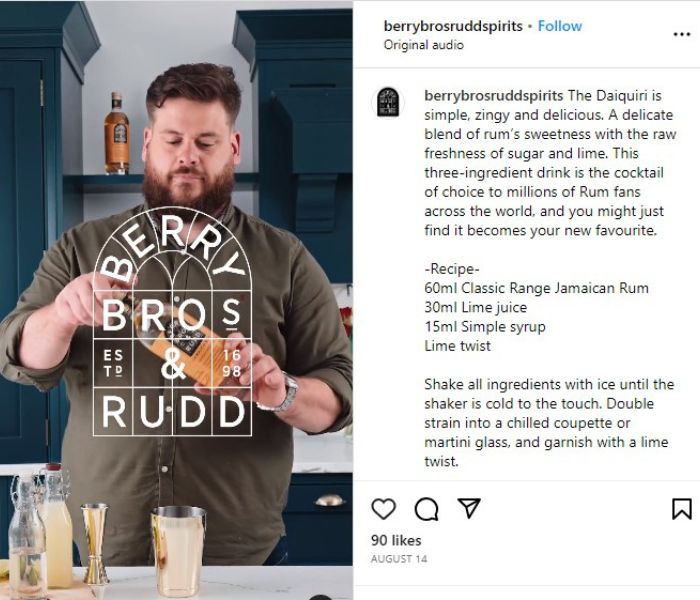Image resolution: width=700 pixels, height=600 pixels.
Task: Click the -Recipe- heading in caption
Action: pyautogui.click(x=452, y=269)
